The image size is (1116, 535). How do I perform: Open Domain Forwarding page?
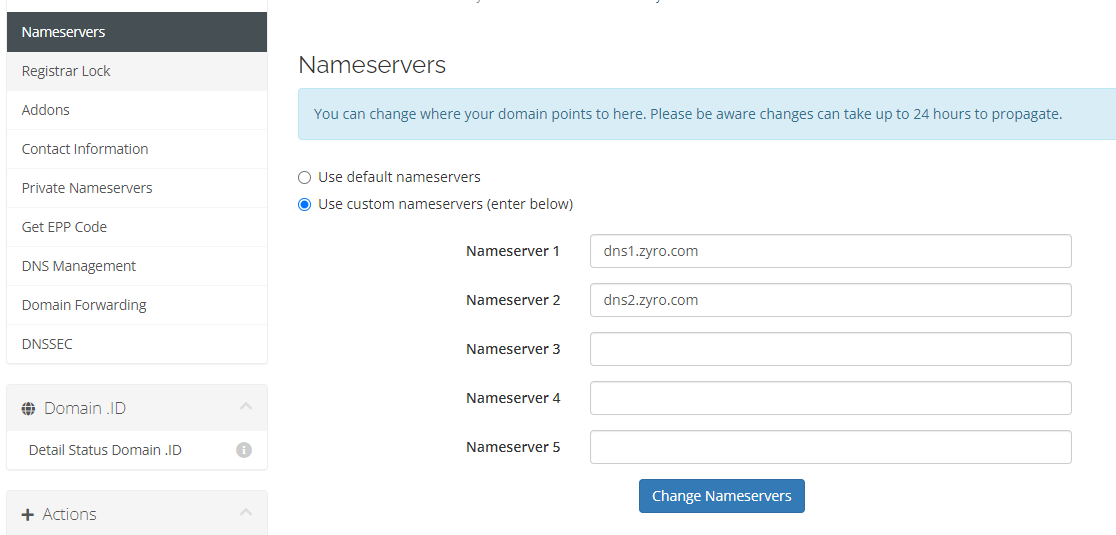coord(137,305)
